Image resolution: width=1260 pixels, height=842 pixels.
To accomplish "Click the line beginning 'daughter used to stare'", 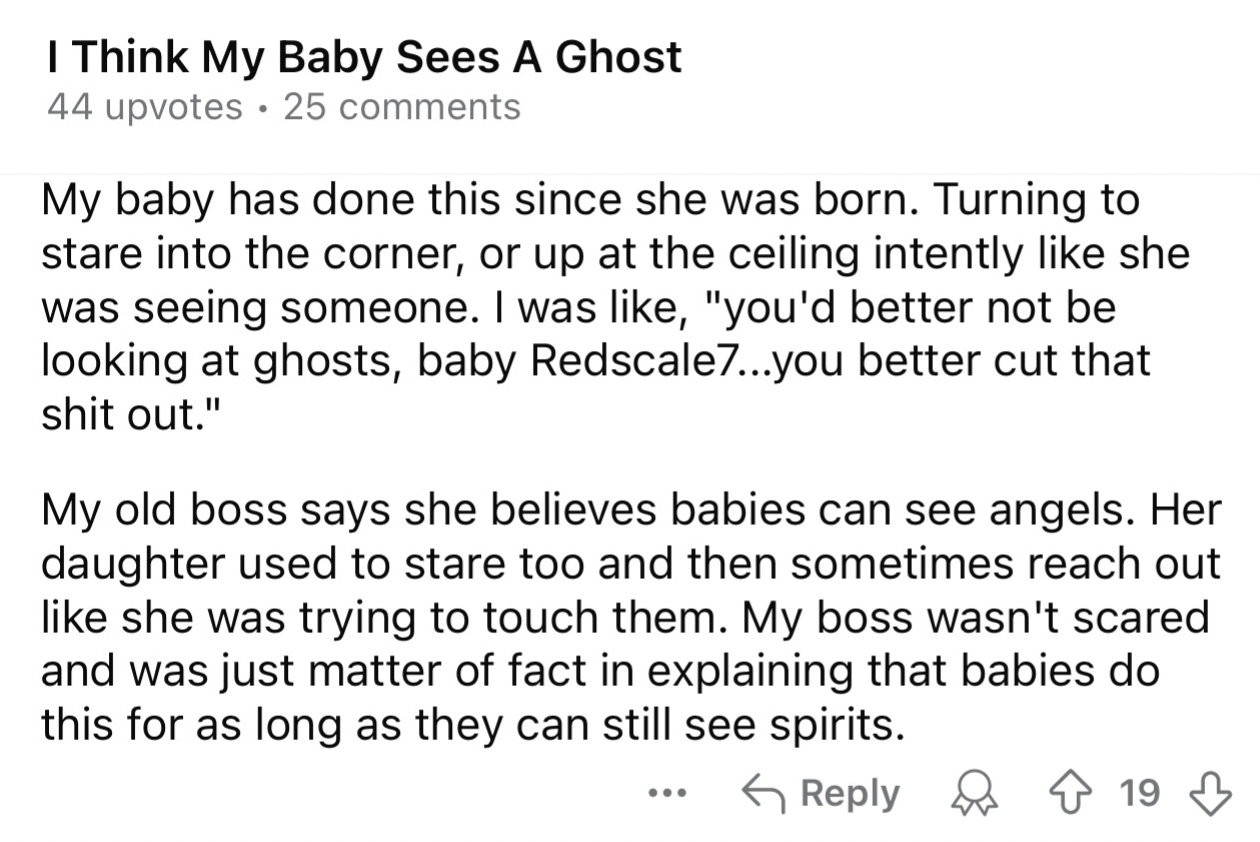I will click(630, 564).
